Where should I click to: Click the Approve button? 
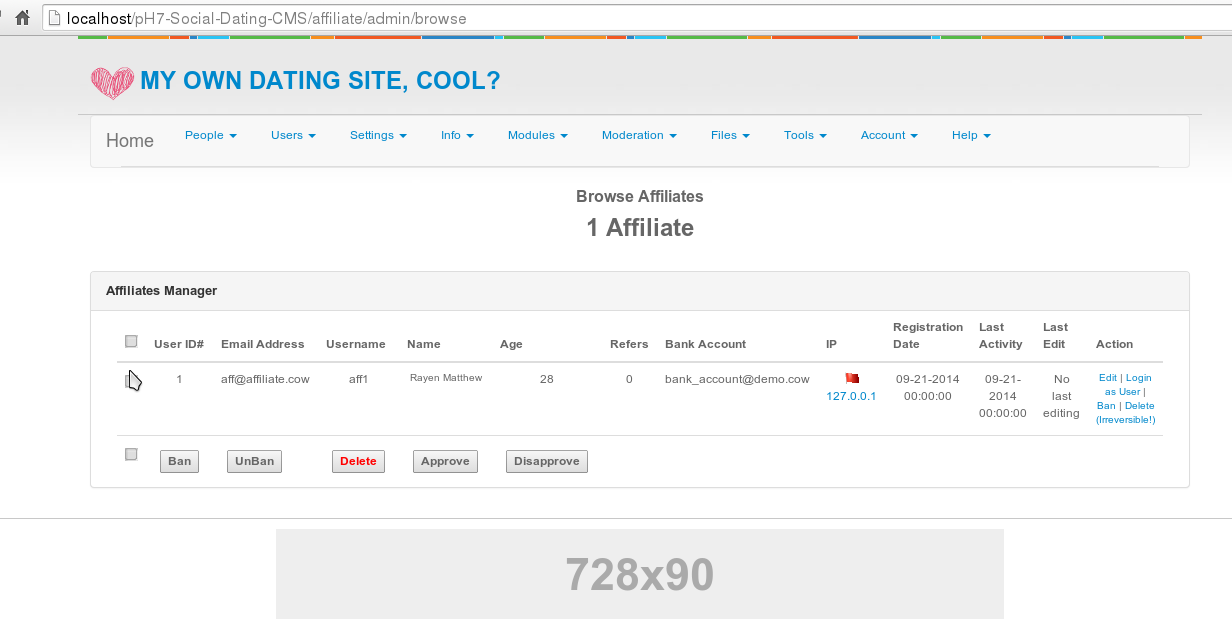click(x=445, y=461)
